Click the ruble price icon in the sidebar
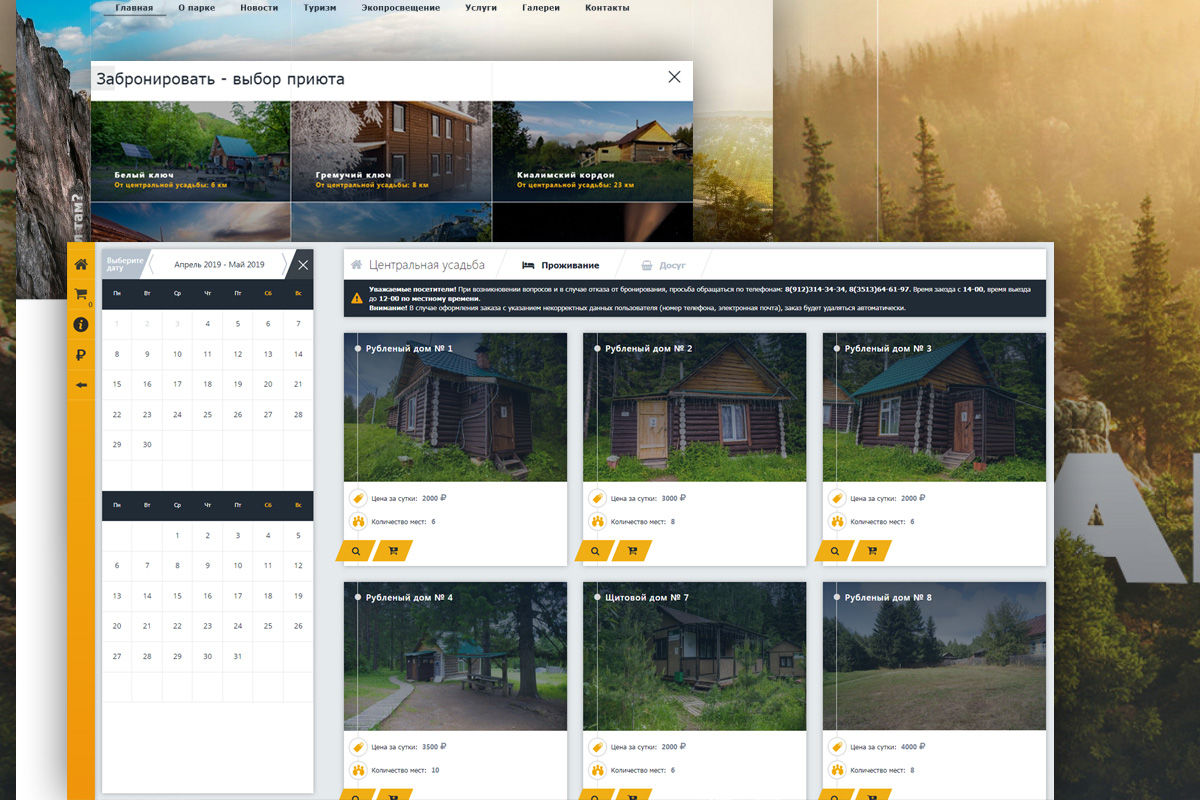The image size is (1200, 800). (x=81, y=354)
